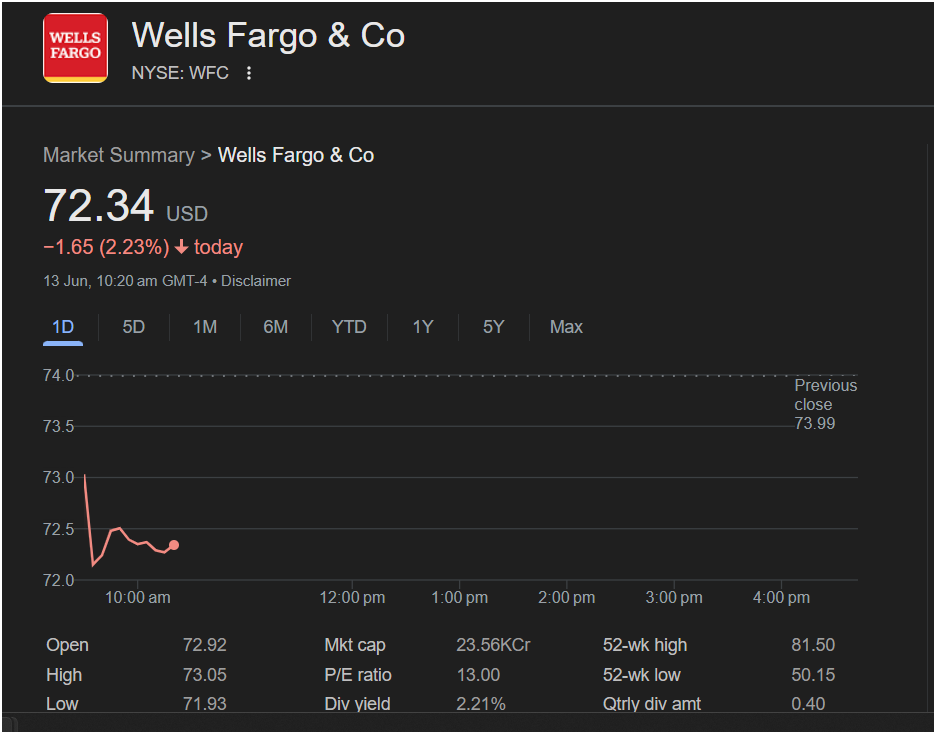Screen dimensions: 936x734
Task: Select the YTD range tab
Action: (349, 327)
